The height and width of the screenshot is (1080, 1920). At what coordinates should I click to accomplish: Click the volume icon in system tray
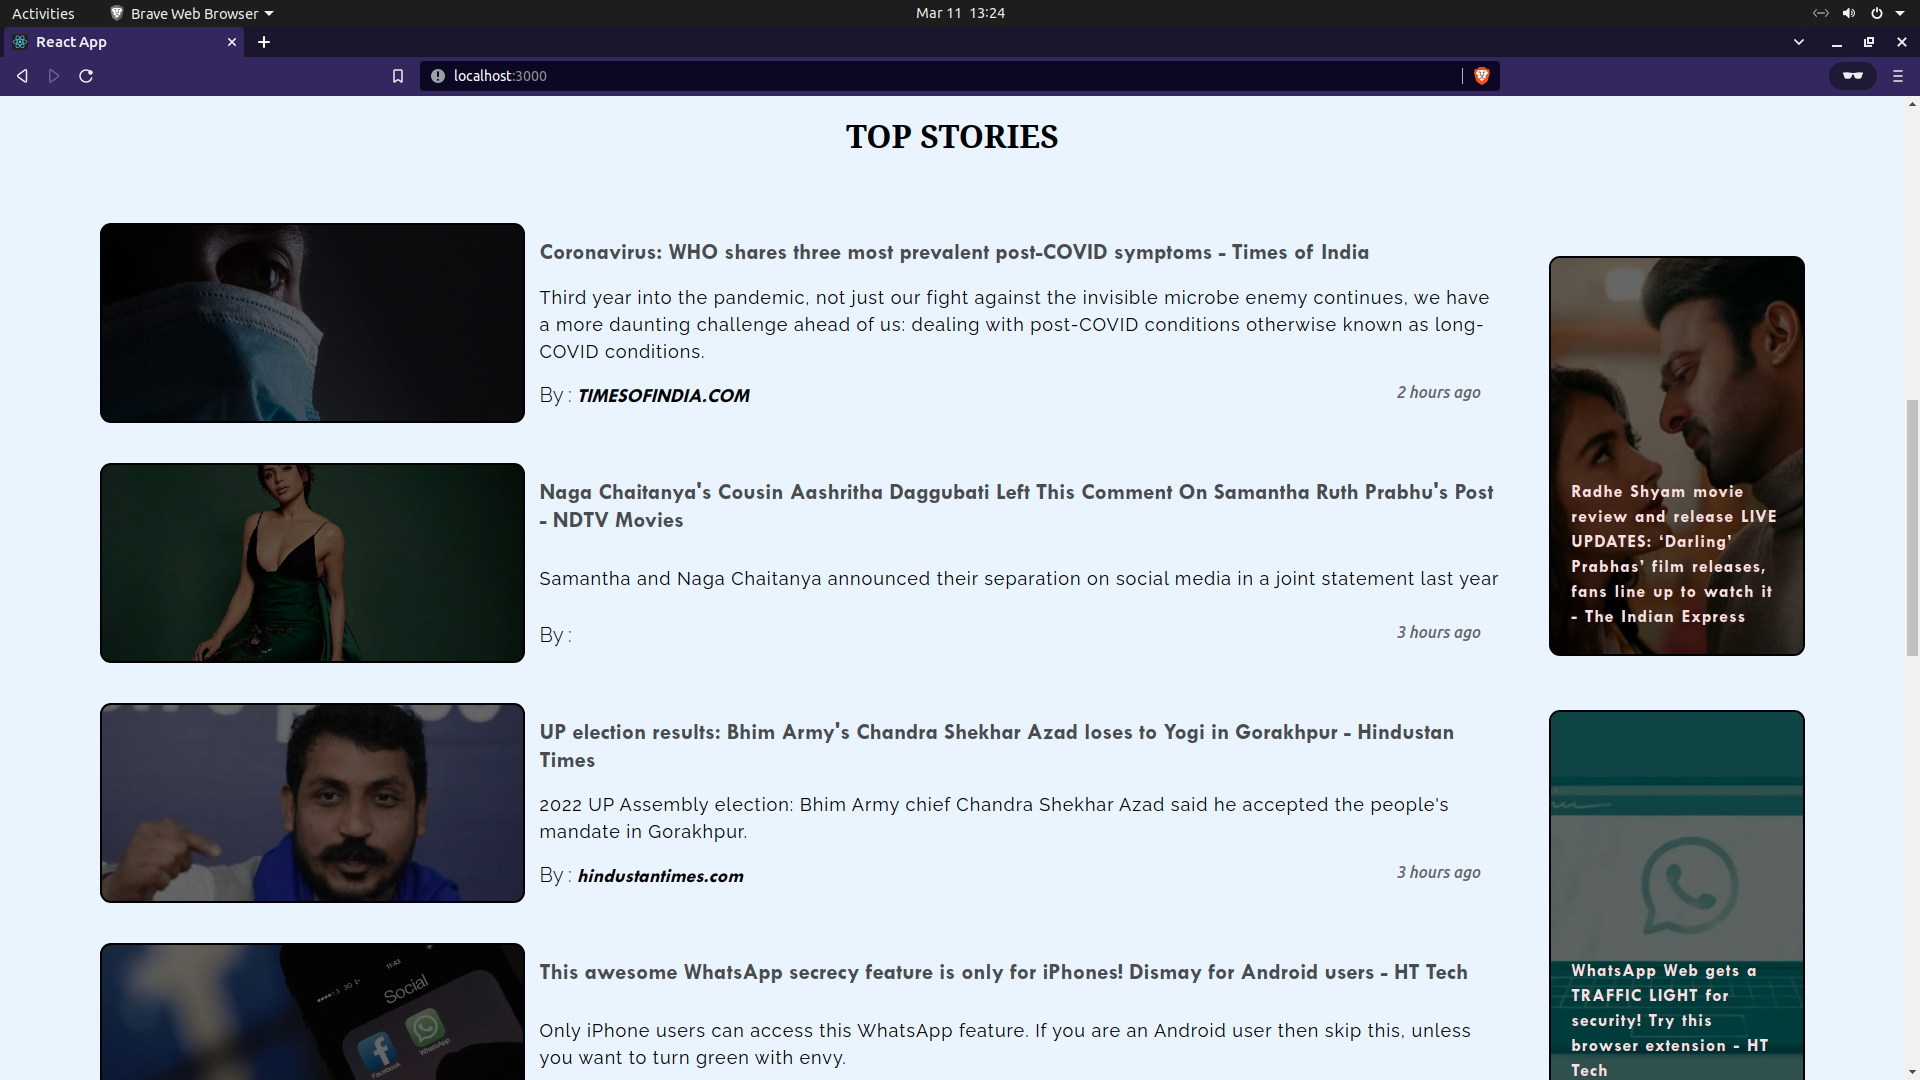pos(1848,13)
